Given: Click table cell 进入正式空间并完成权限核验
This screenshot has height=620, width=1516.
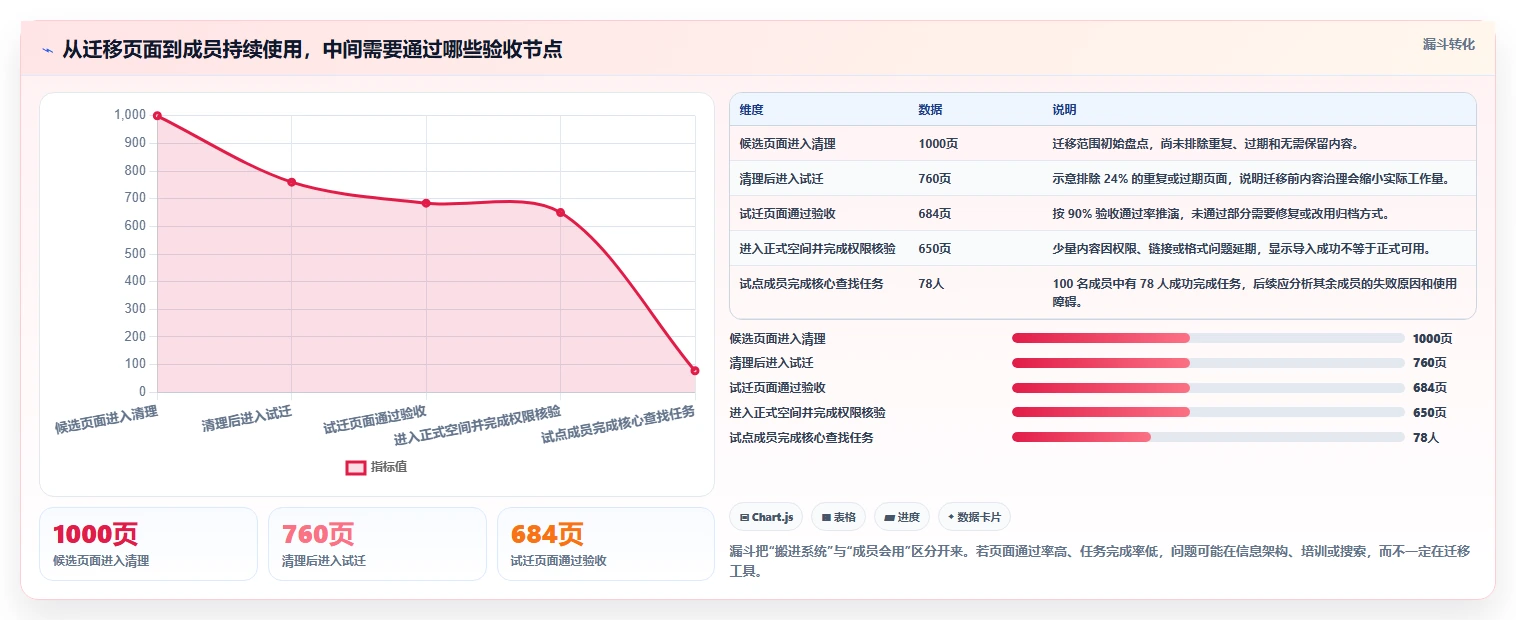Looking at the screenshot, I should tap(818, 249).
